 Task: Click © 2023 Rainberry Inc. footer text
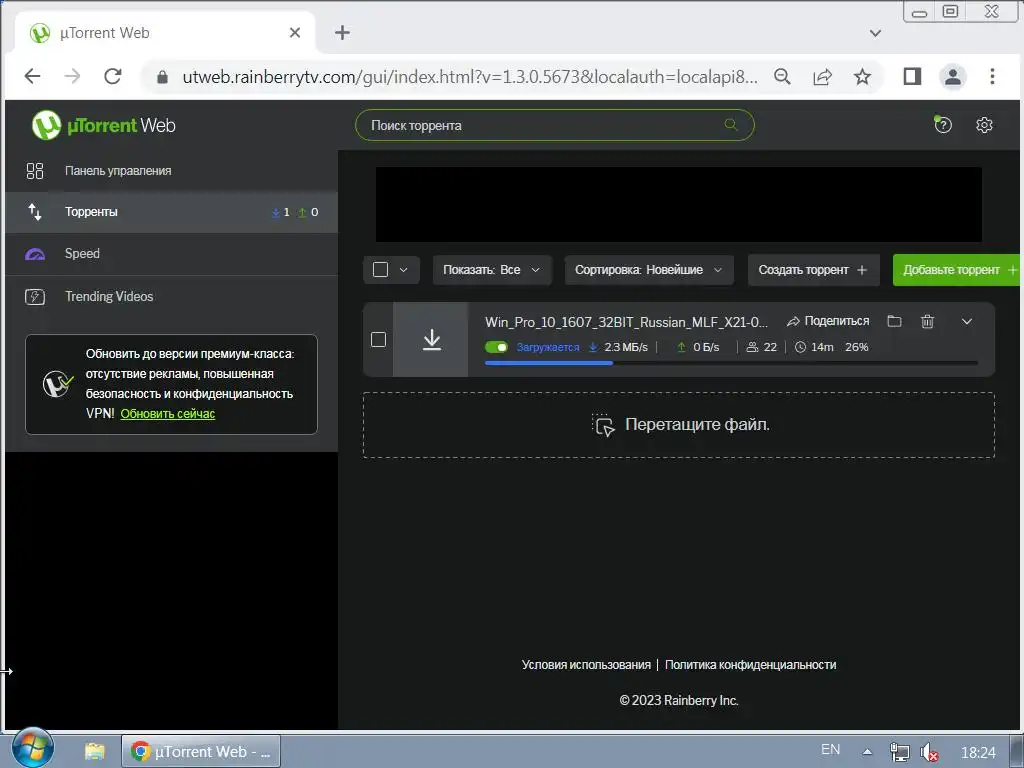679,700
